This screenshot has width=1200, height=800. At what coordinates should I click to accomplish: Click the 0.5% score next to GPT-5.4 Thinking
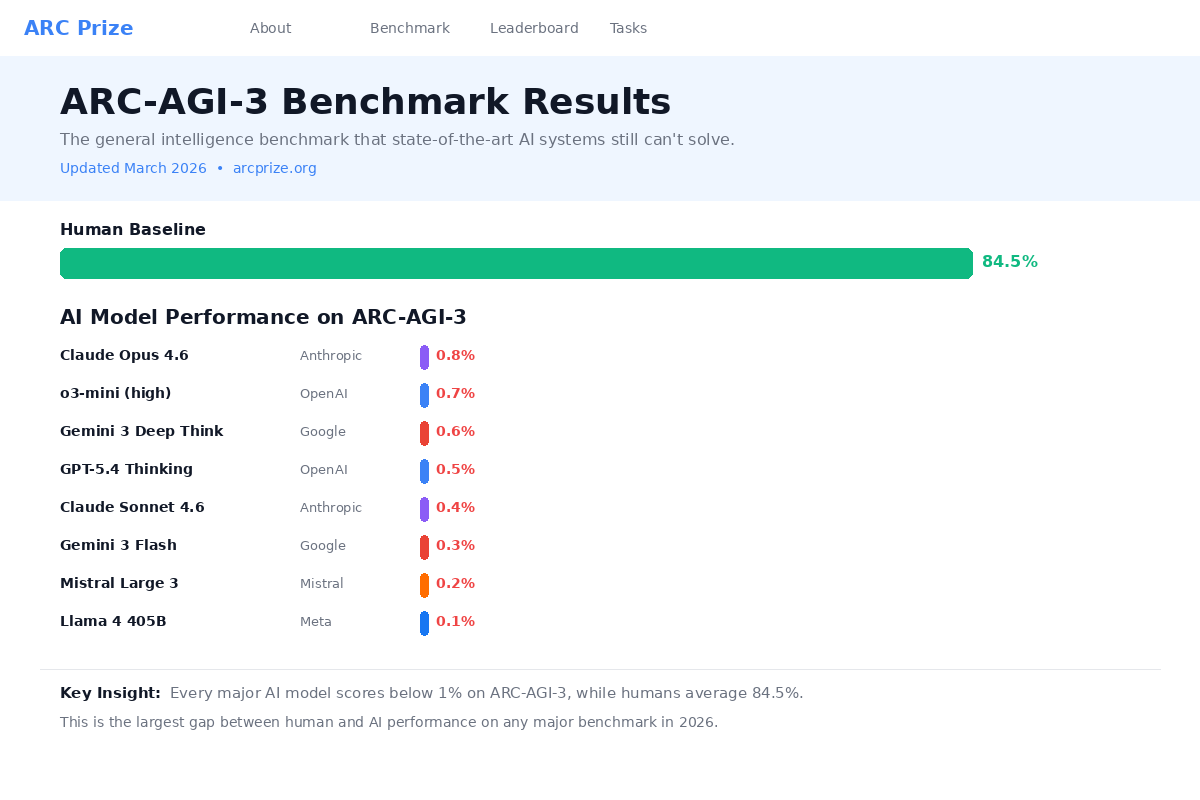point(455,470)
